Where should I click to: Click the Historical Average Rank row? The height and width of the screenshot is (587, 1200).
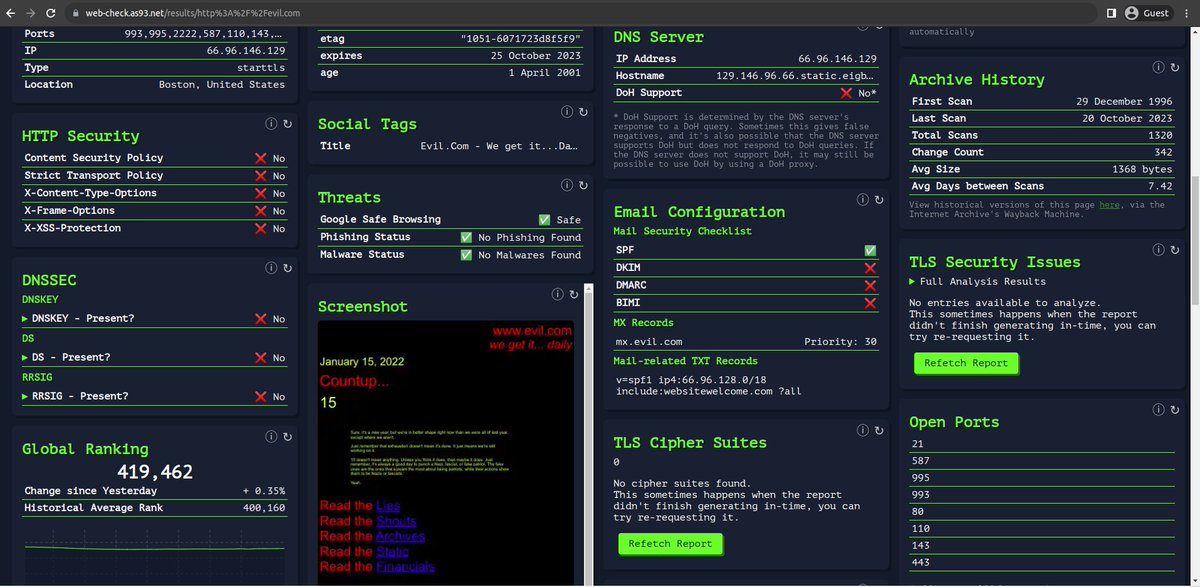point(154,508)
